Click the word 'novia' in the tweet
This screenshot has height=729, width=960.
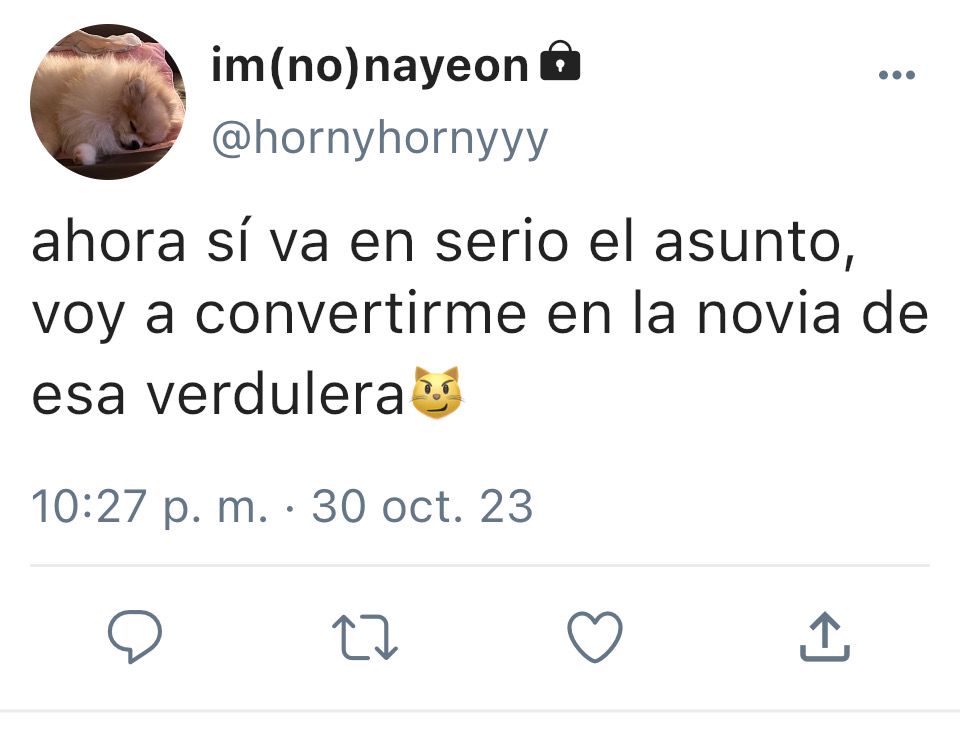click(x=769, y=315)
